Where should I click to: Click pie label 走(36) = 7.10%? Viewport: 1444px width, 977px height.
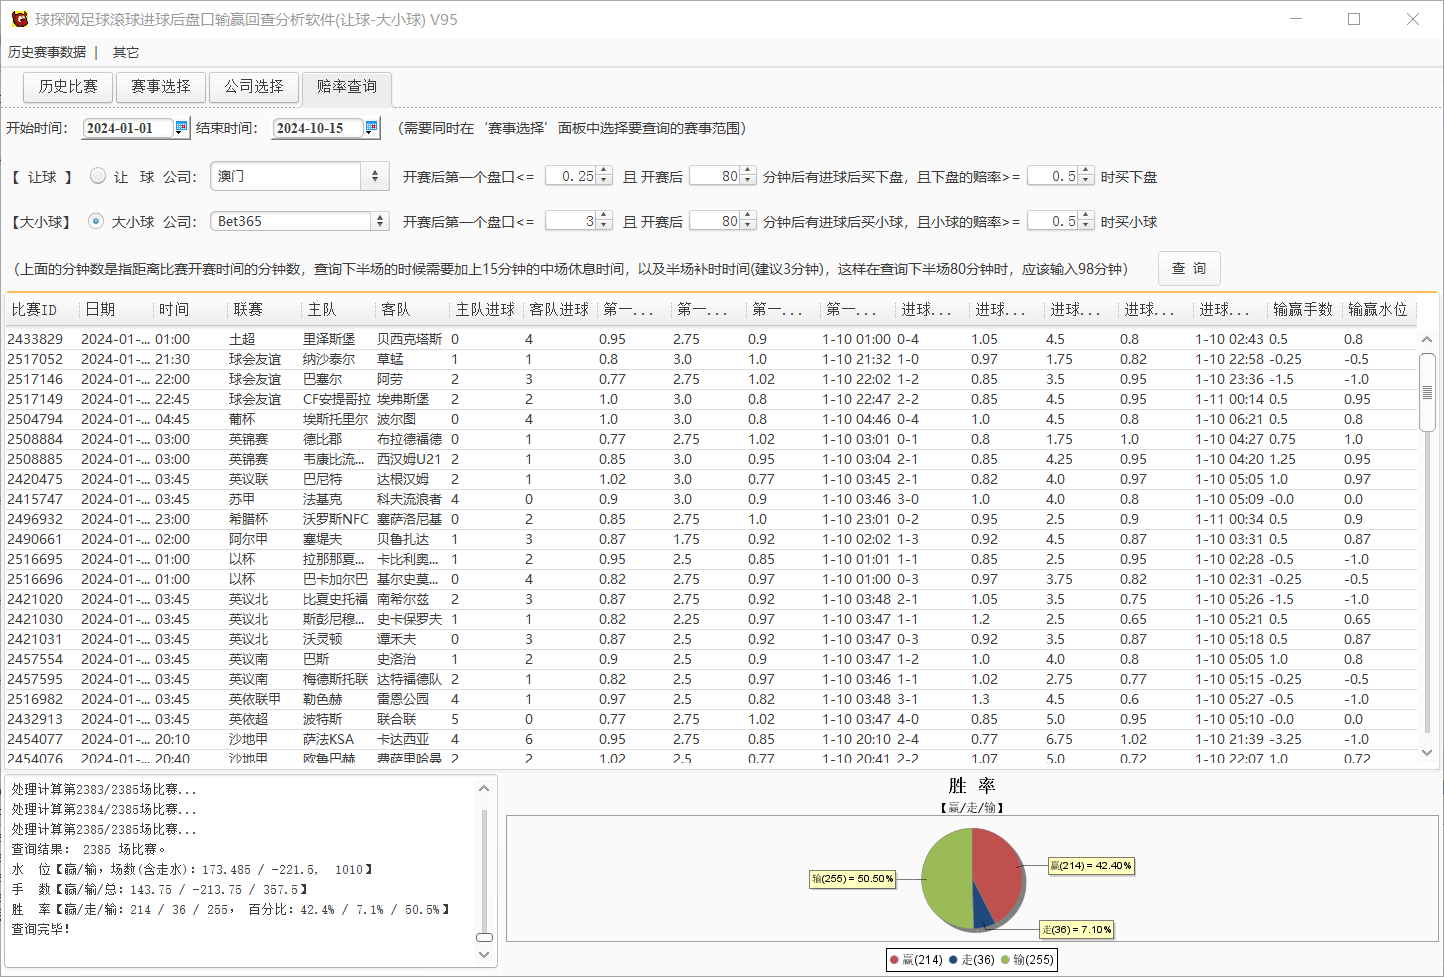click(x=1077, y=929)
